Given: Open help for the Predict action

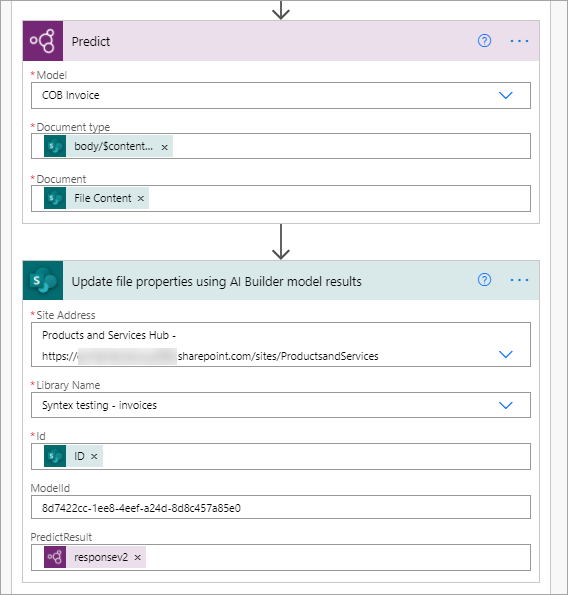Looking at the screenshot, I should point(484,41).
